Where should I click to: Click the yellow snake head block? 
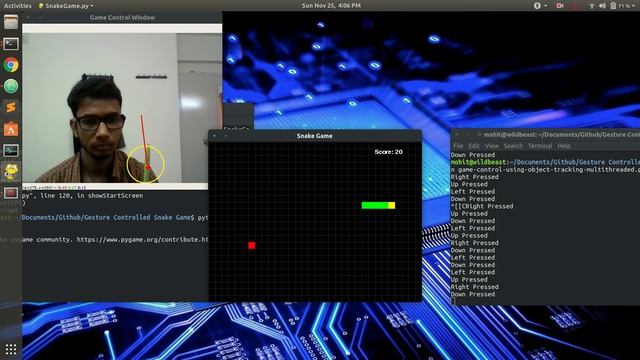tap(391, 205)
